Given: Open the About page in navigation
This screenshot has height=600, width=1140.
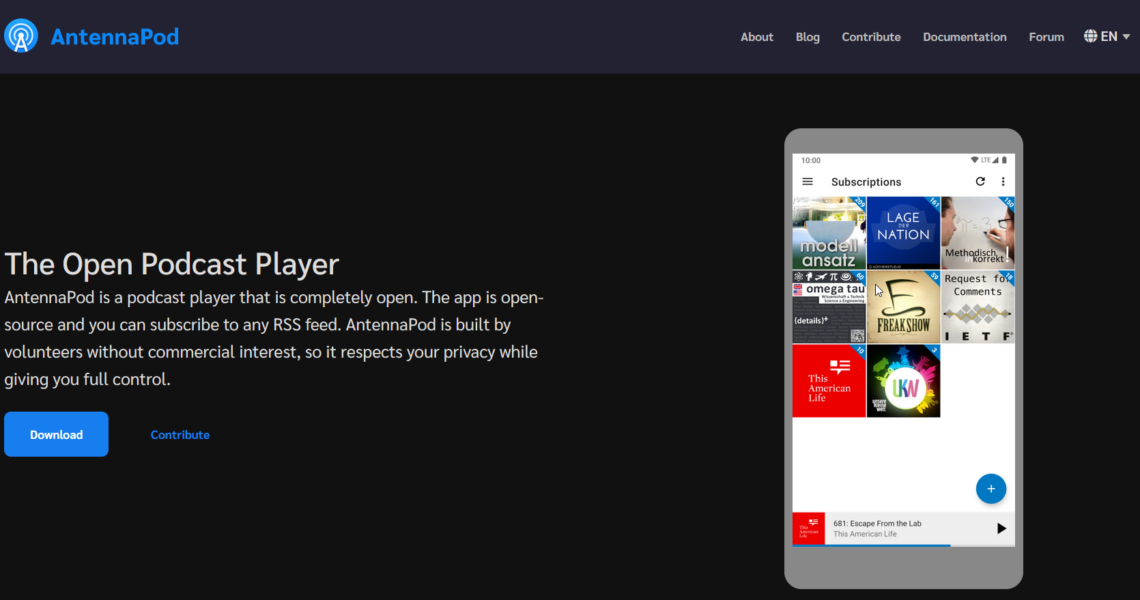Looking at the screenshot, I should 756,37.
